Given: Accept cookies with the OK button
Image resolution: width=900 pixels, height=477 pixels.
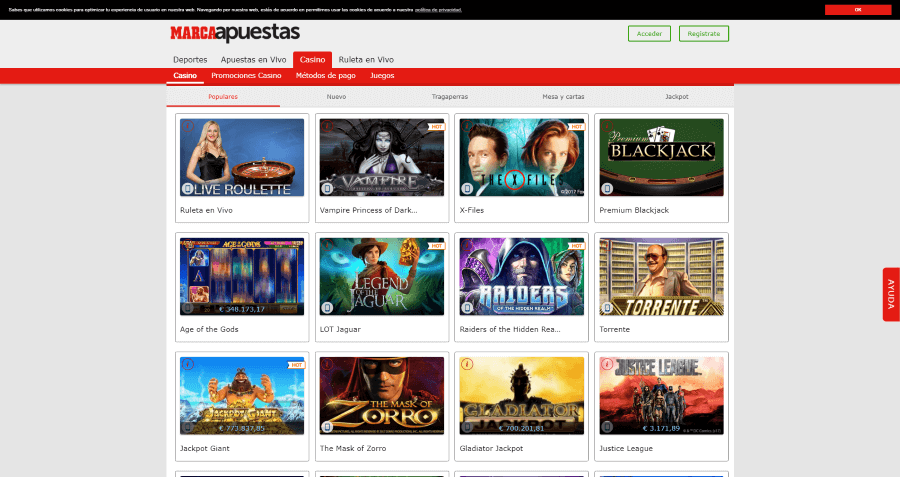Looking at the screenshot, I should tap(858, 10).
